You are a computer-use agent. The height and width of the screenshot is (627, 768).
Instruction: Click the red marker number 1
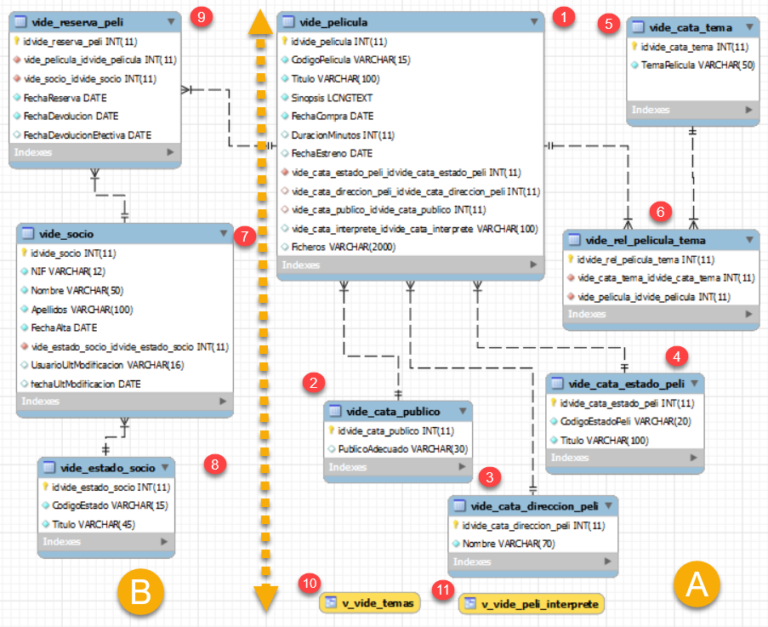tap(565, 18)
